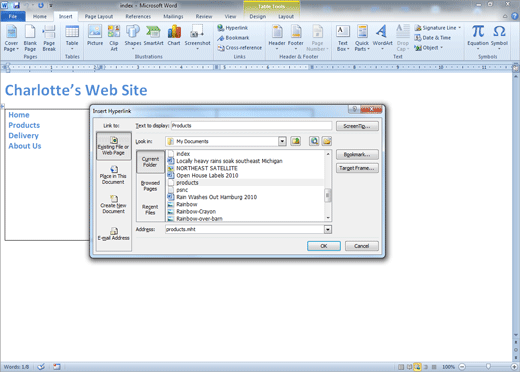Switch to the Home tab
The height and width of the screenshot is (372, 520).
pos(40,16)
